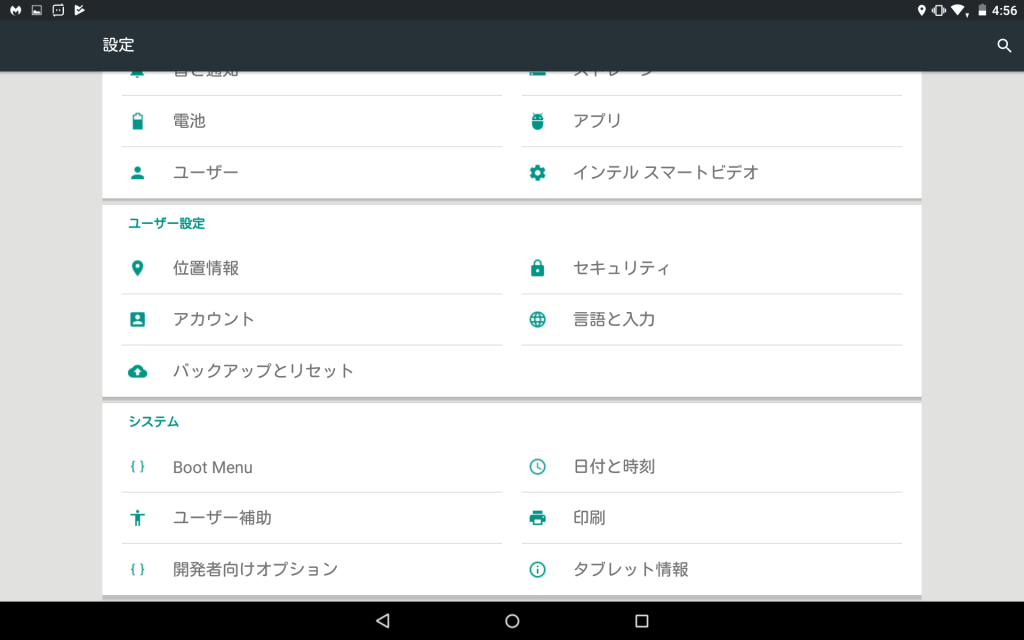Tap the gear icon for インテル スマートビデオ
The image size is (1024, 640).
(538, 172)
